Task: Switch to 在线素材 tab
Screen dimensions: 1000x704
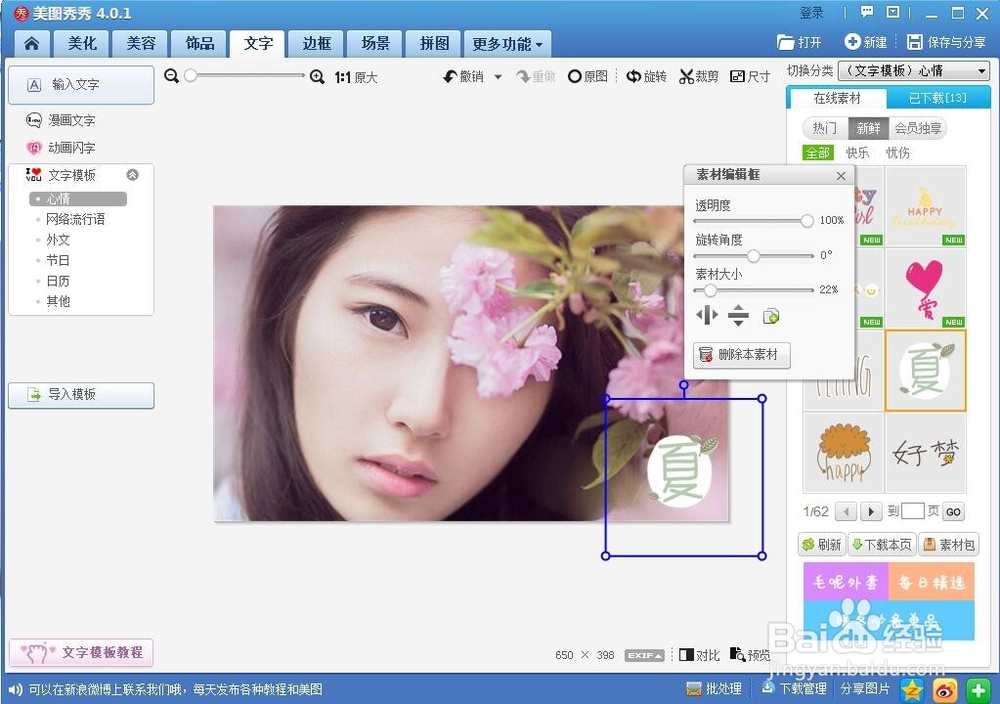Action: (x=837, y=98)
